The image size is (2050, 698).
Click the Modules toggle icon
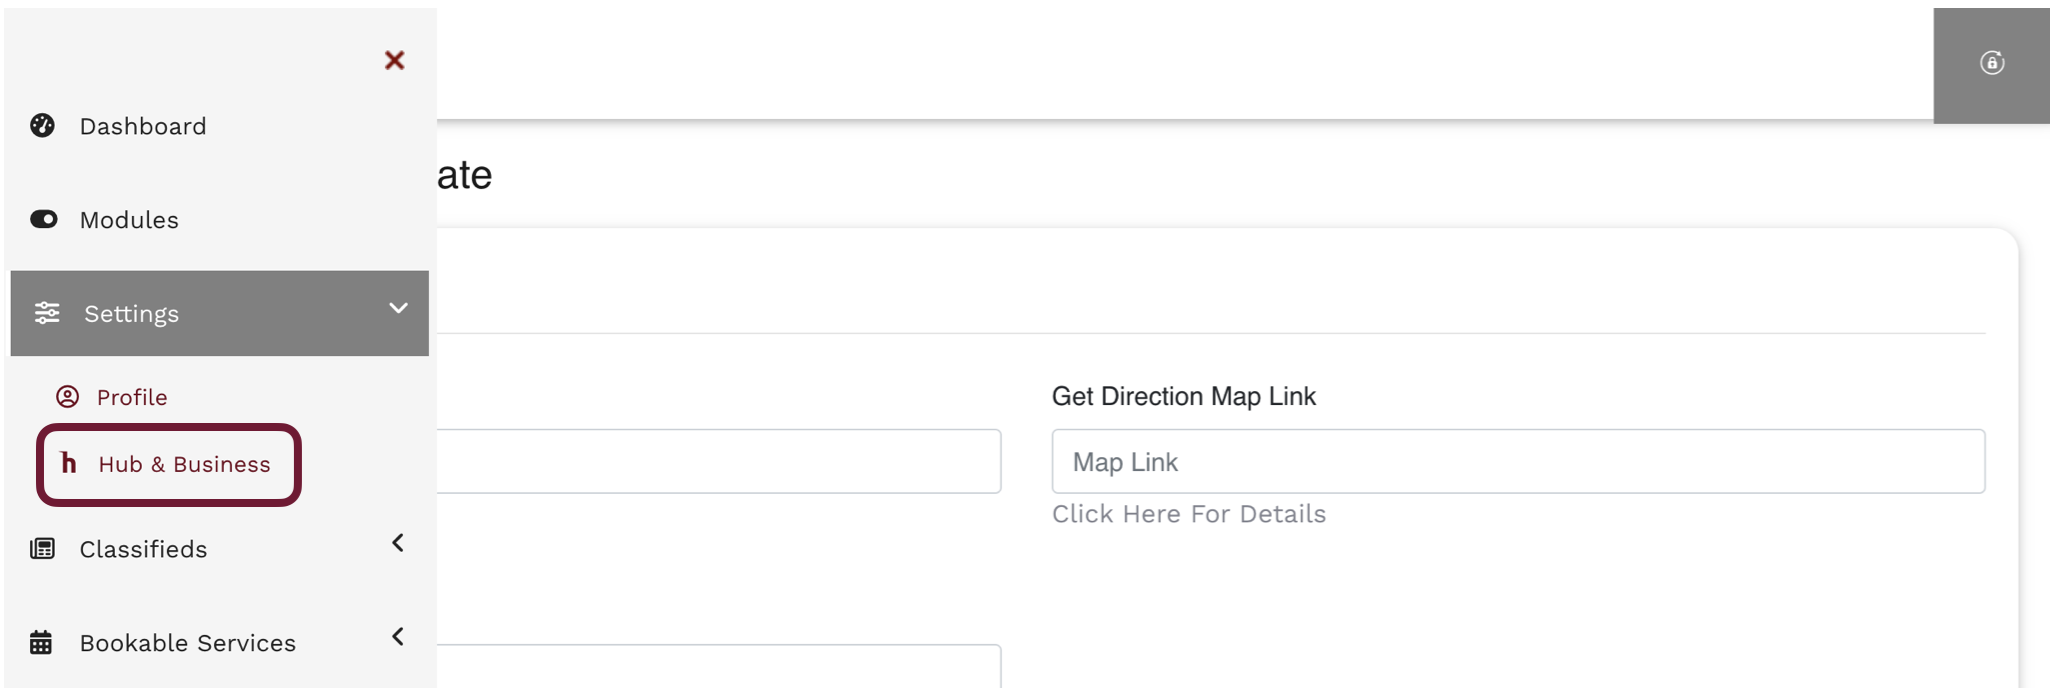click(43, 219)
